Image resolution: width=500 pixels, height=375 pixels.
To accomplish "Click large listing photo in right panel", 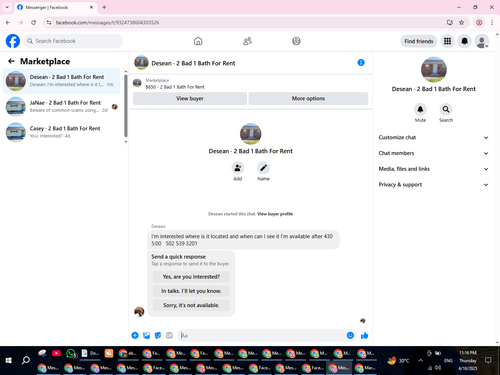I will tap(434, 69).
